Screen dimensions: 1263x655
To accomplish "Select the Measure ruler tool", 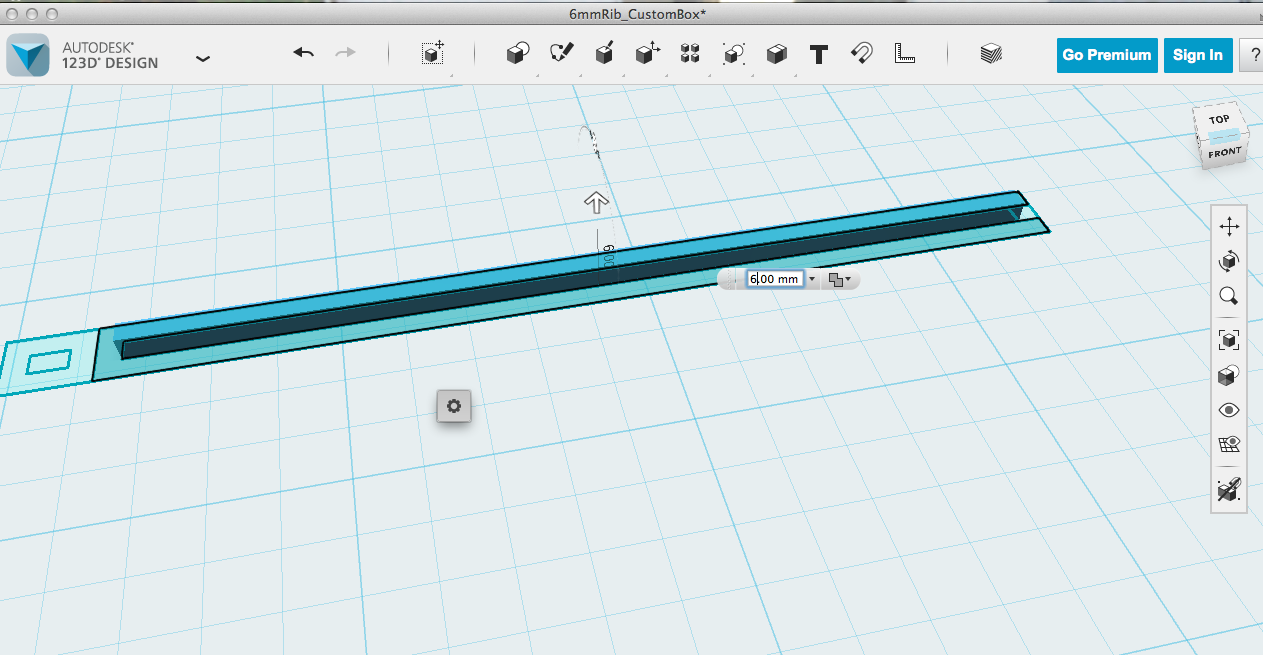I will click(x=904, y=54).
